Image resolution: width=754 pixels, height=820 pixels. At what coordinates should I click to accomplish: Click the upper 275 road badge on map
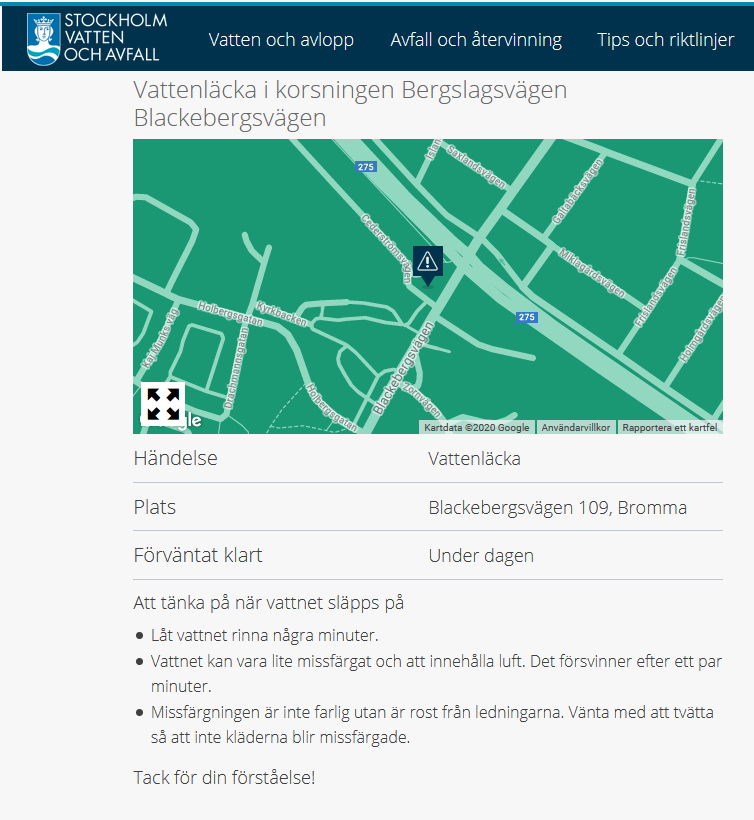tap(366, 167)
